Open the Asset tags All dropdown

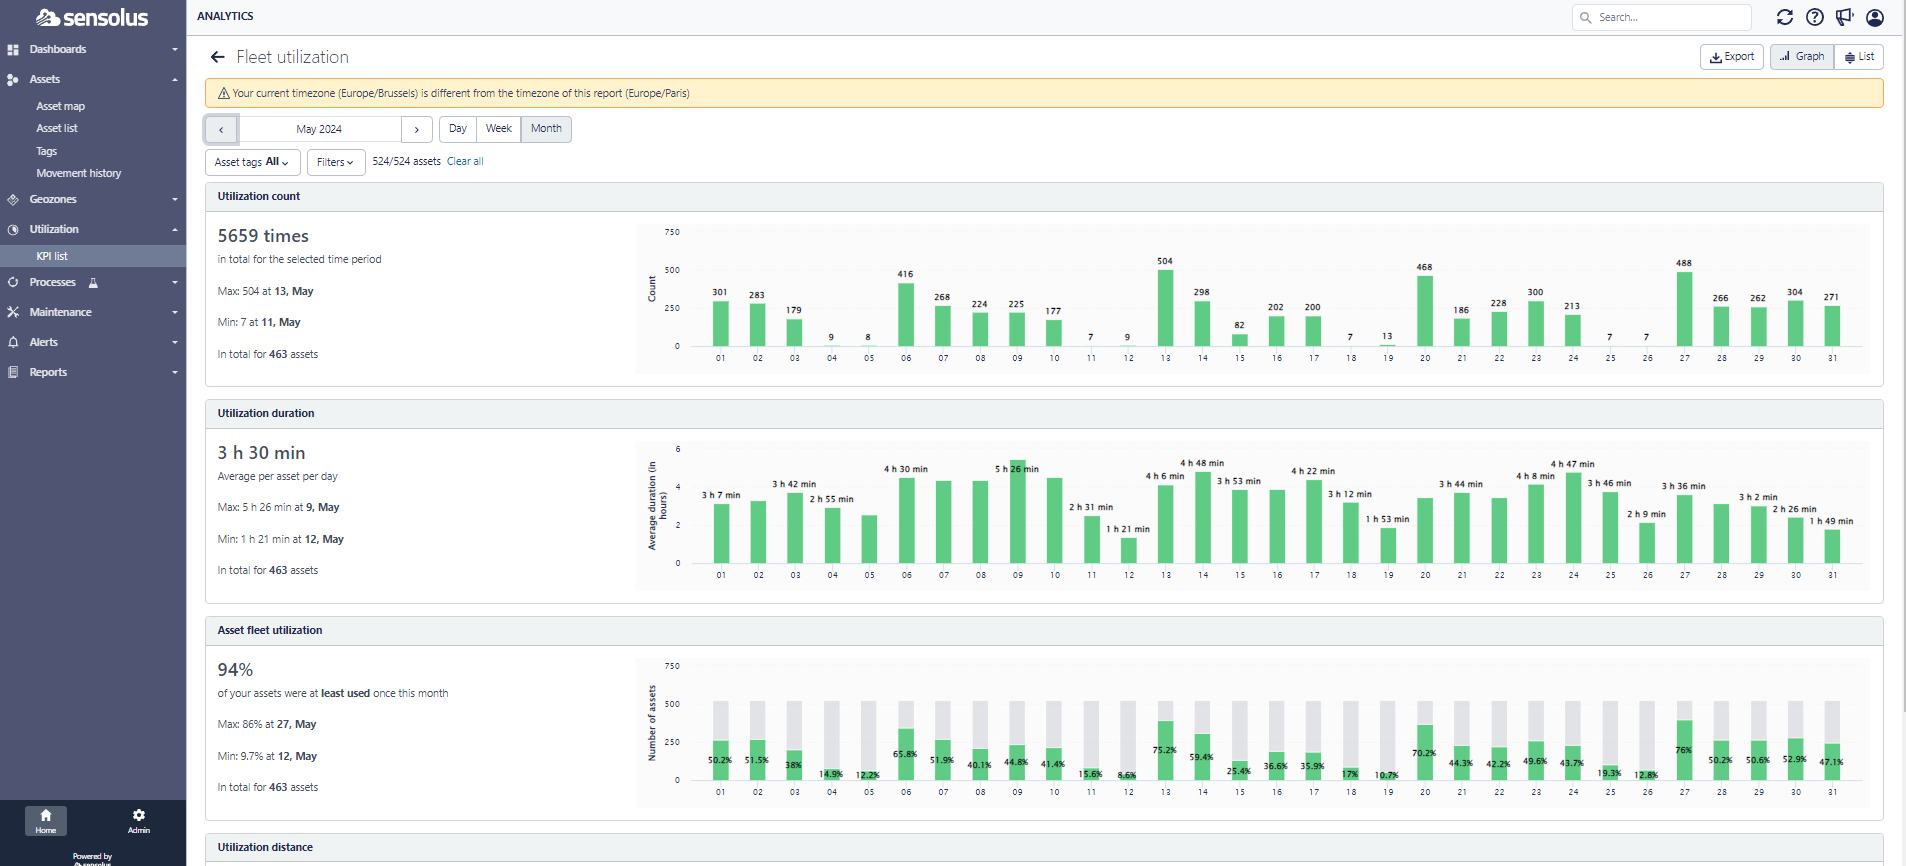click(x=252, y=162)
